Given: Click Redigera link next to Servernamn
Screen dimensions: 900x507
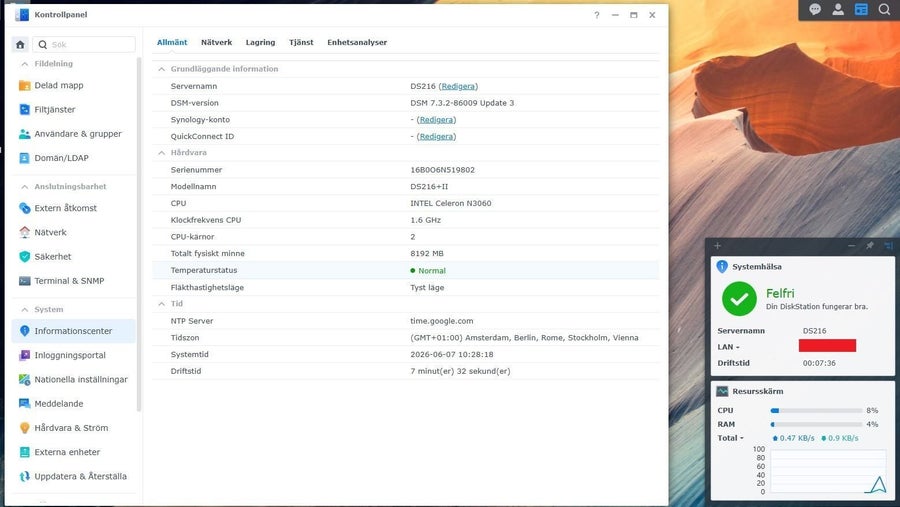Looking at the screenshot, I should (458, 86).
